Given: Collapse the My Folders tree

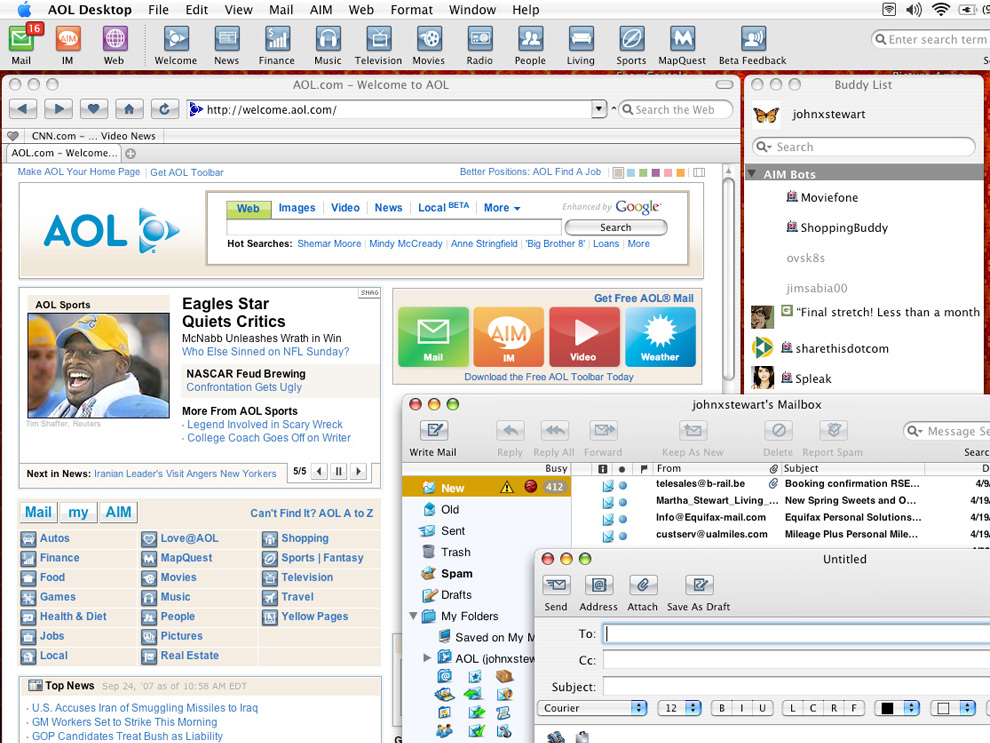Looking at the screenshot, I should point(414,616).
